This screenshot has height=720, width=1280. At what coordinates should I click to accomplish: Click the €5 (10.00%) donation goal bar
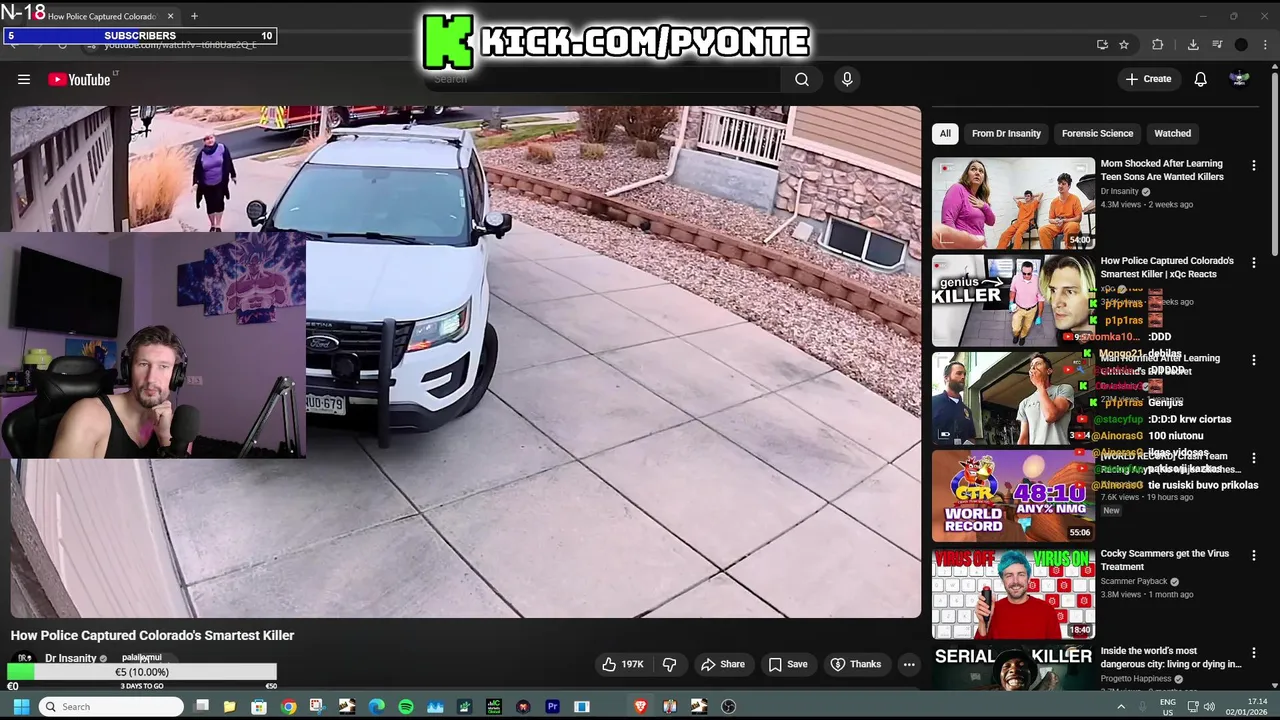[x=142, y=672]
